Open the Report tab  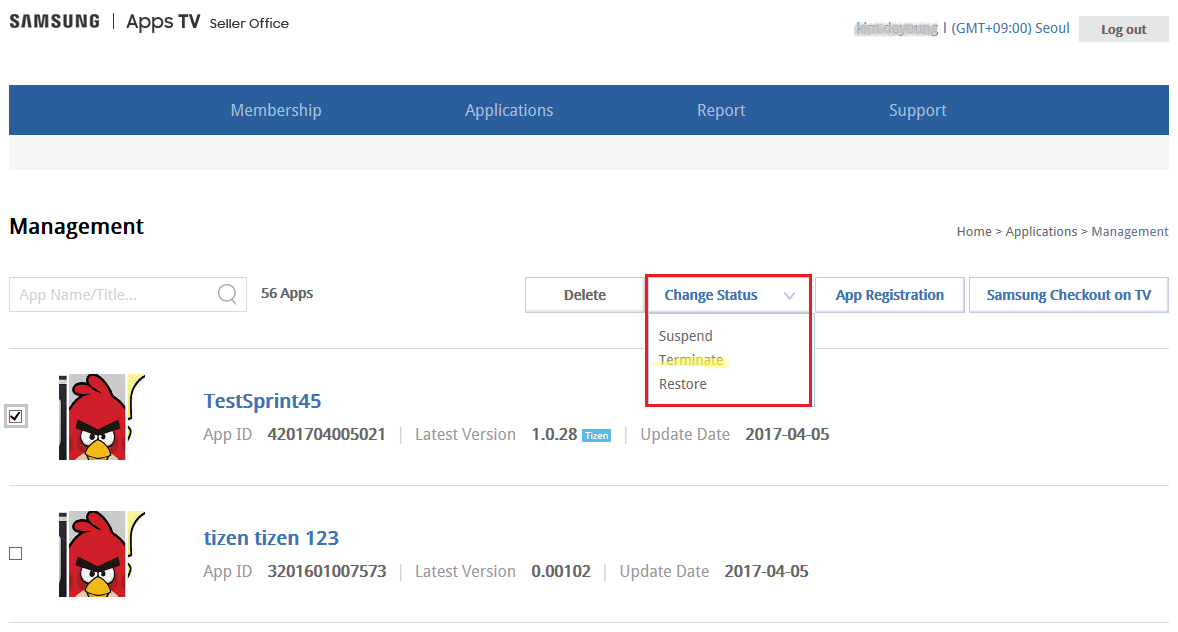[x=720, y=110]
